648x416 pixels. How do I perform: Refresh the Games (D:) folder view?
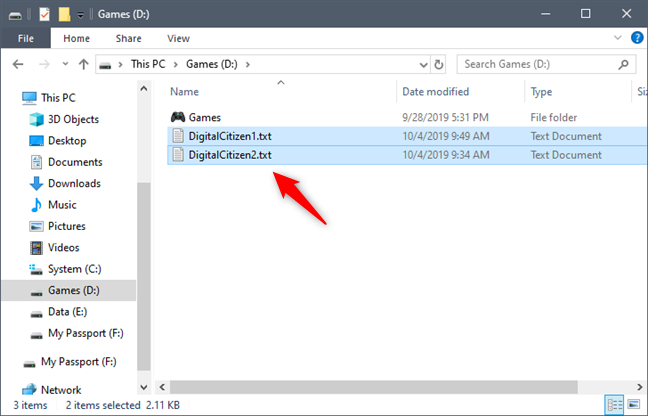coord(438,64)
